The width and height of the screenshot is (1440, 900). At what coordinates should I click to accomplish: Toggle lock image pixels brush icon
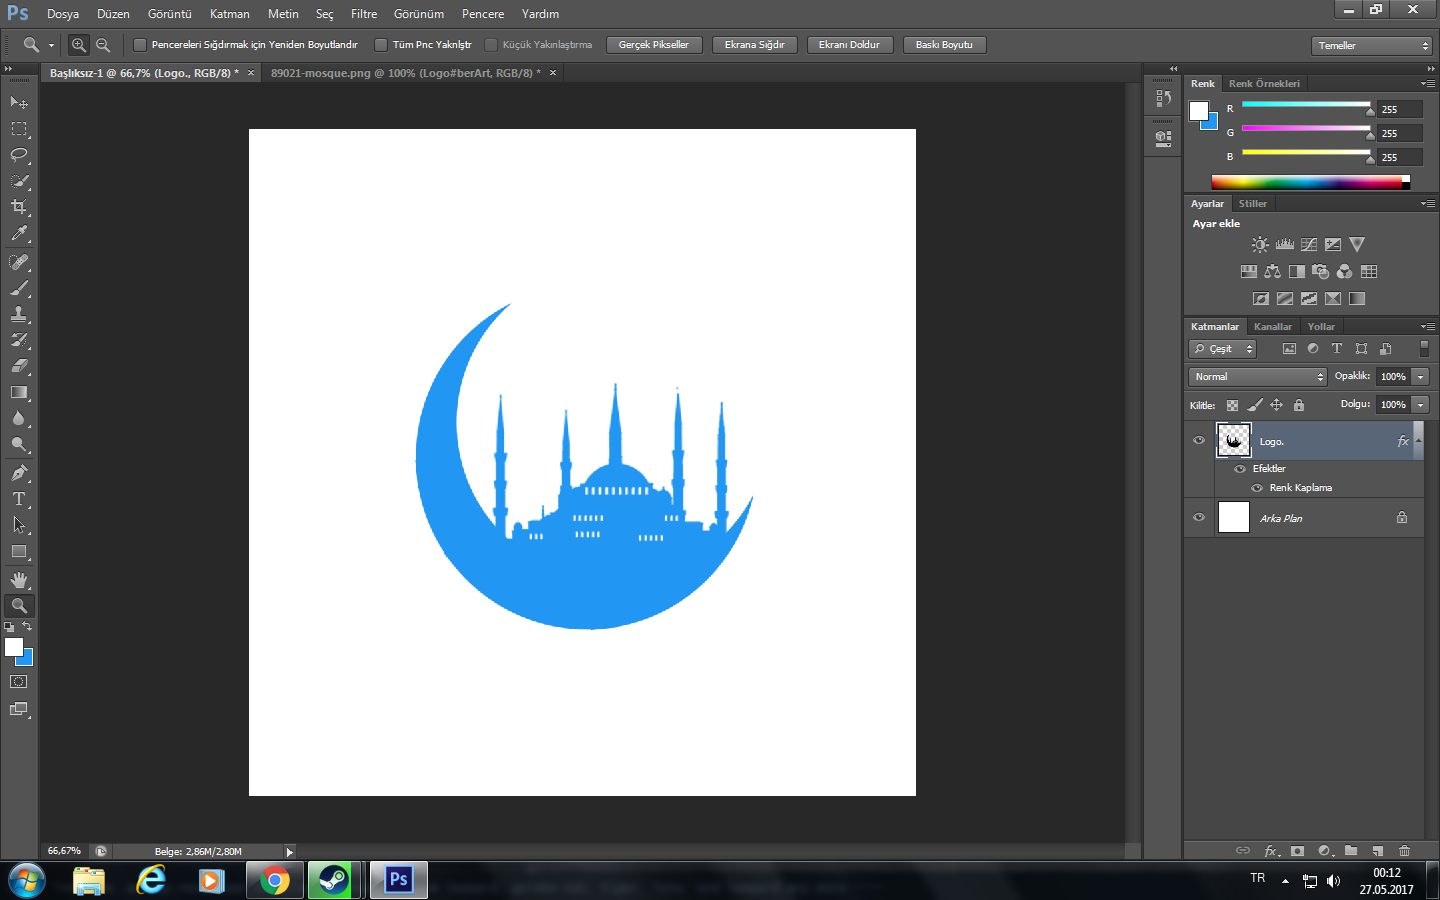[1255, 405]
